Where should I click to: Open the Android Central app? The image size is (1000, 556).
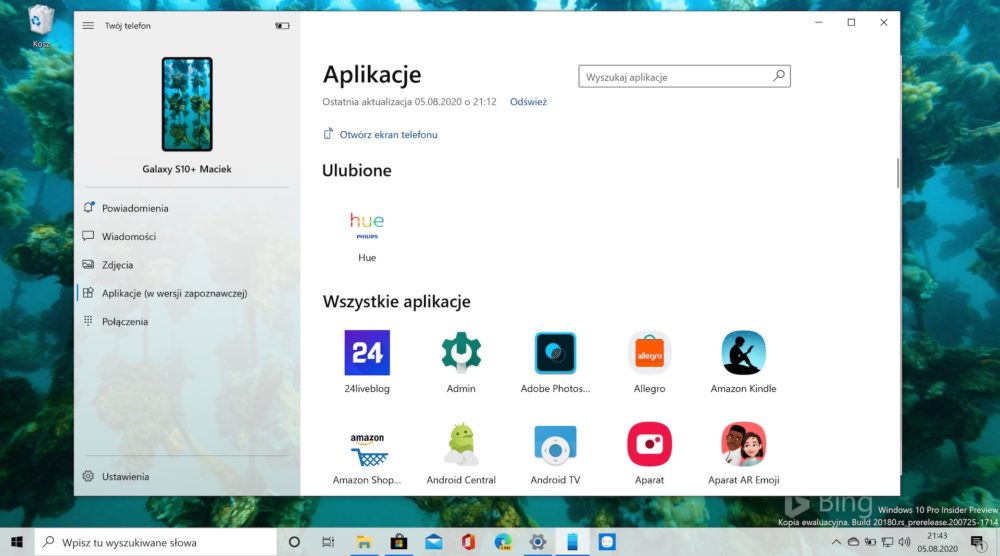461,453
